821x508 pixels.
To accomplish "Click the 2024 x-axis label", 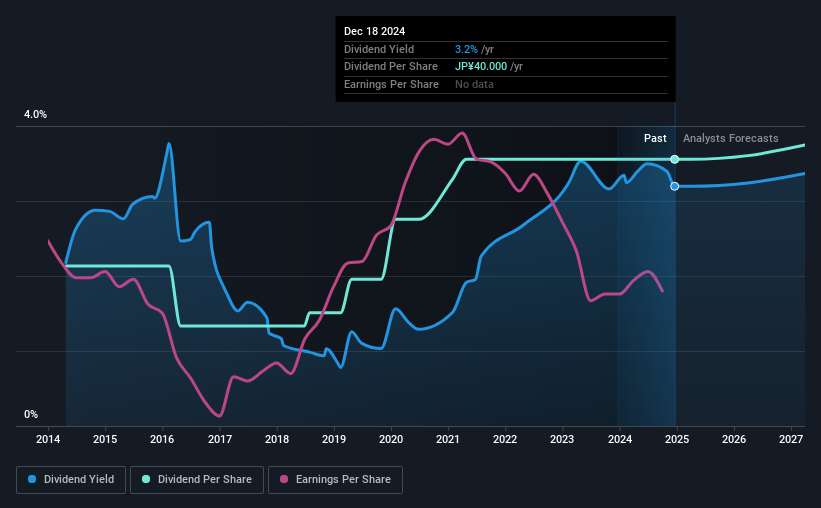I will pos(620,439).
